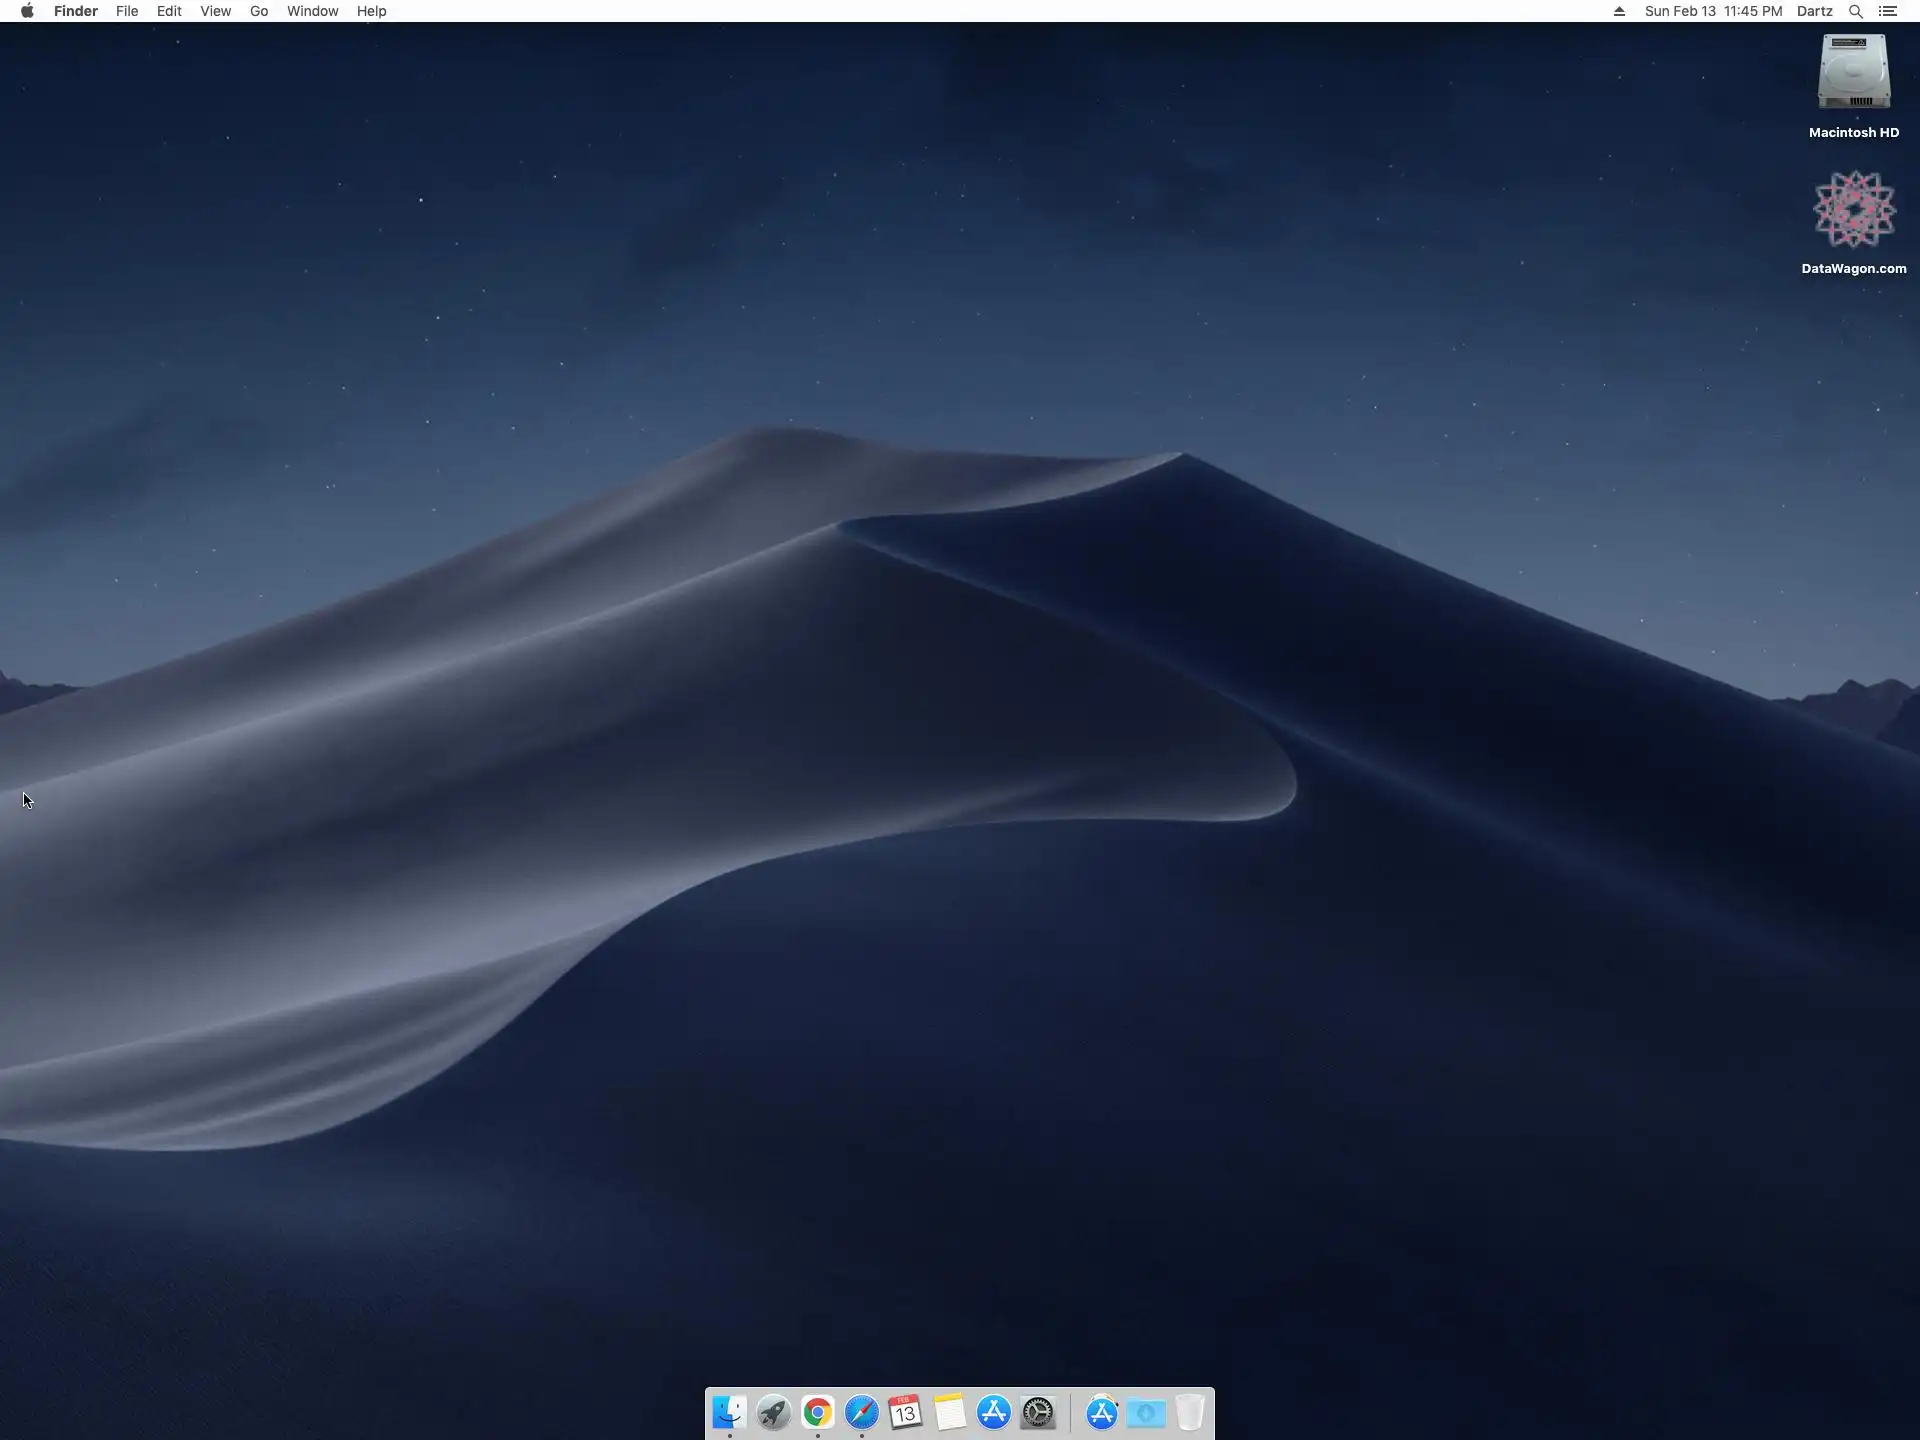Open the Trash in the Dock
This screenshot has width=1920, height=1440.
tap(1189, 1412)
